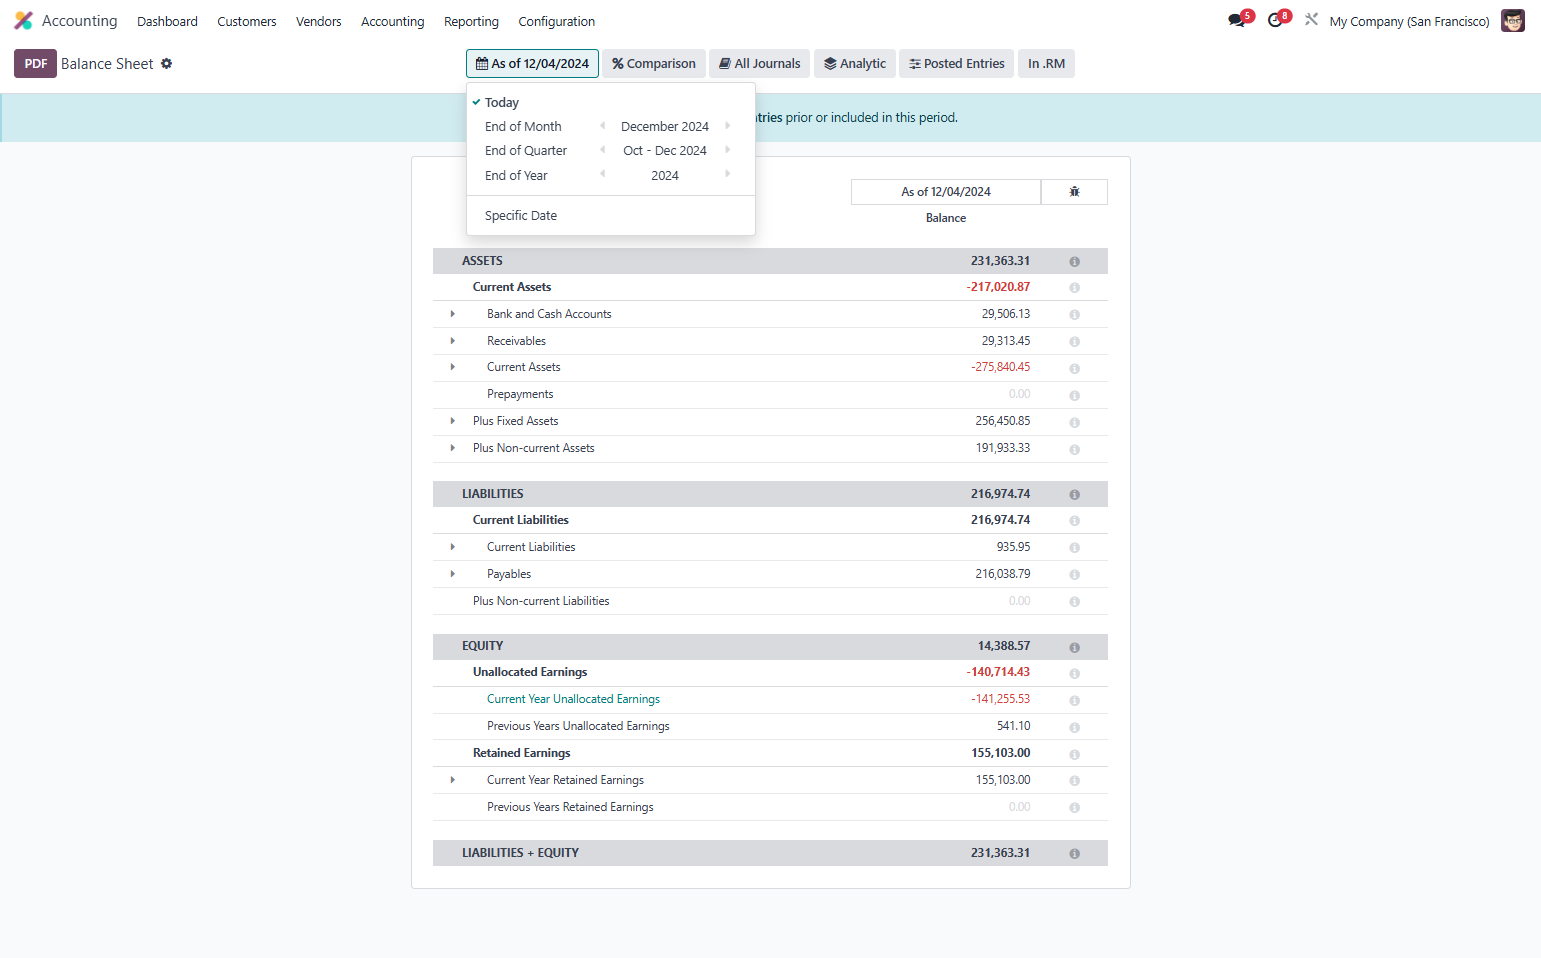Click My Company (San Francisco) switcher
The height and width of the screenshot is (958, 1541).
tap(1409, 21)
